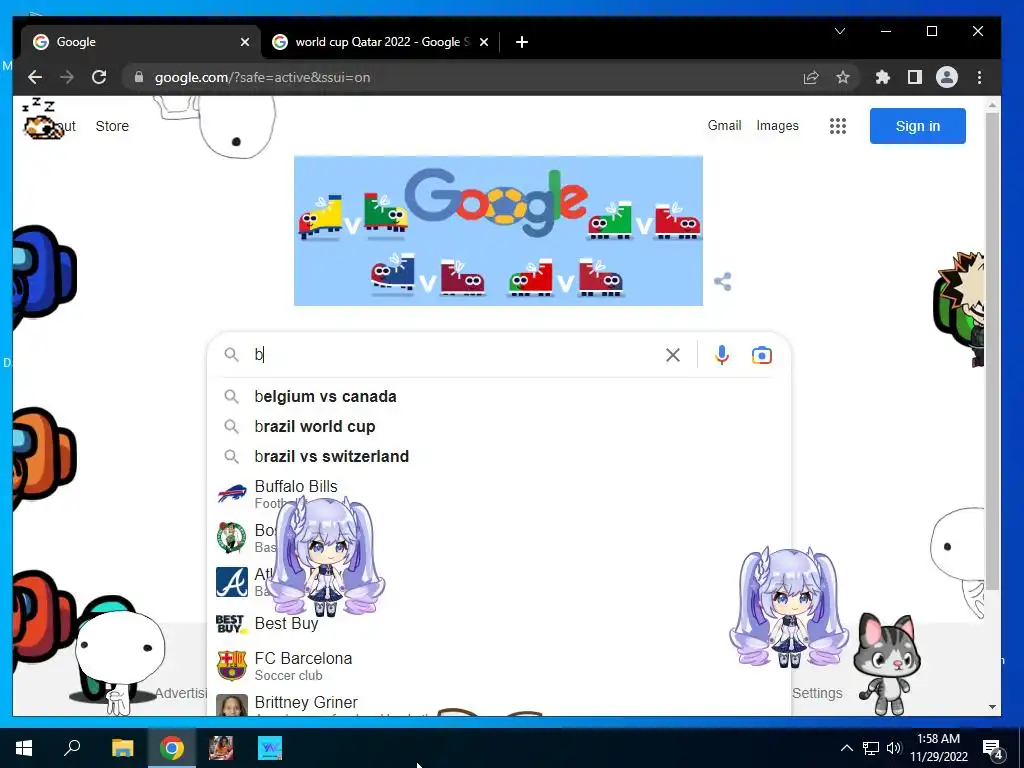The width and height of the screenshot is (1024, 768).
Task: Click the Atlanta Braves logo suggestion
Action: [x=232, y=582]
